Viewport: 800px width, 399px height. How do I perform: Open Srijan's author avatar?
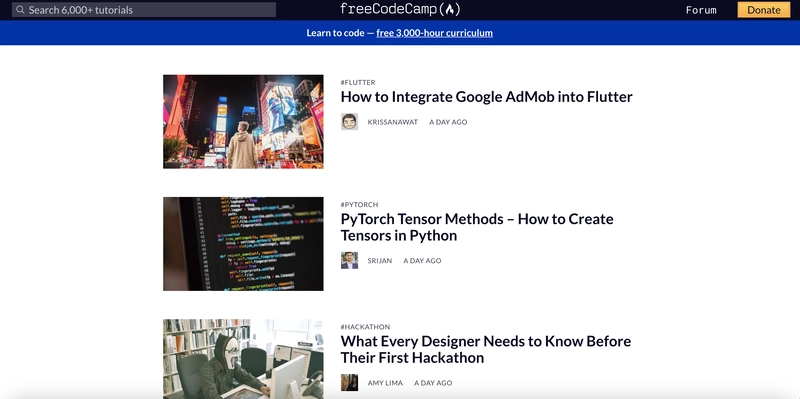[x=349, y=260]
